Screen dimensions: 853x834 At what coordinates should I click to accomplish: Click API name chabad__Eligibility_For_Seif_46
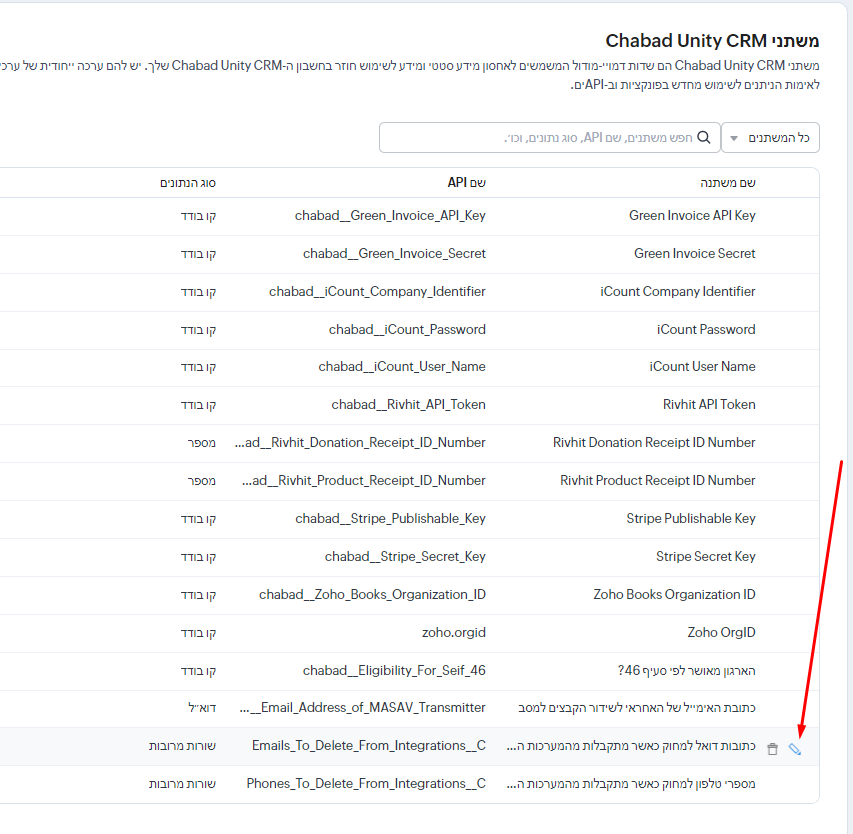pos(394,671)
